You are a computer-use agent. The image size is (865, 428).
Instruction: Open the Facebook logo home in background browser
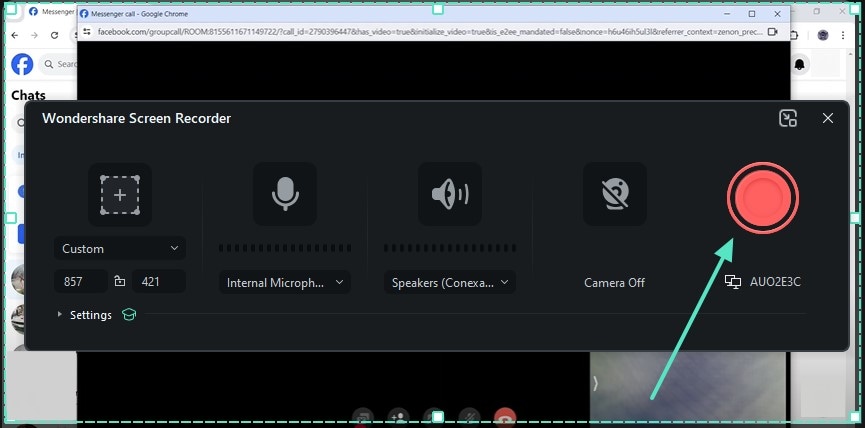click(x=22, y=65)
